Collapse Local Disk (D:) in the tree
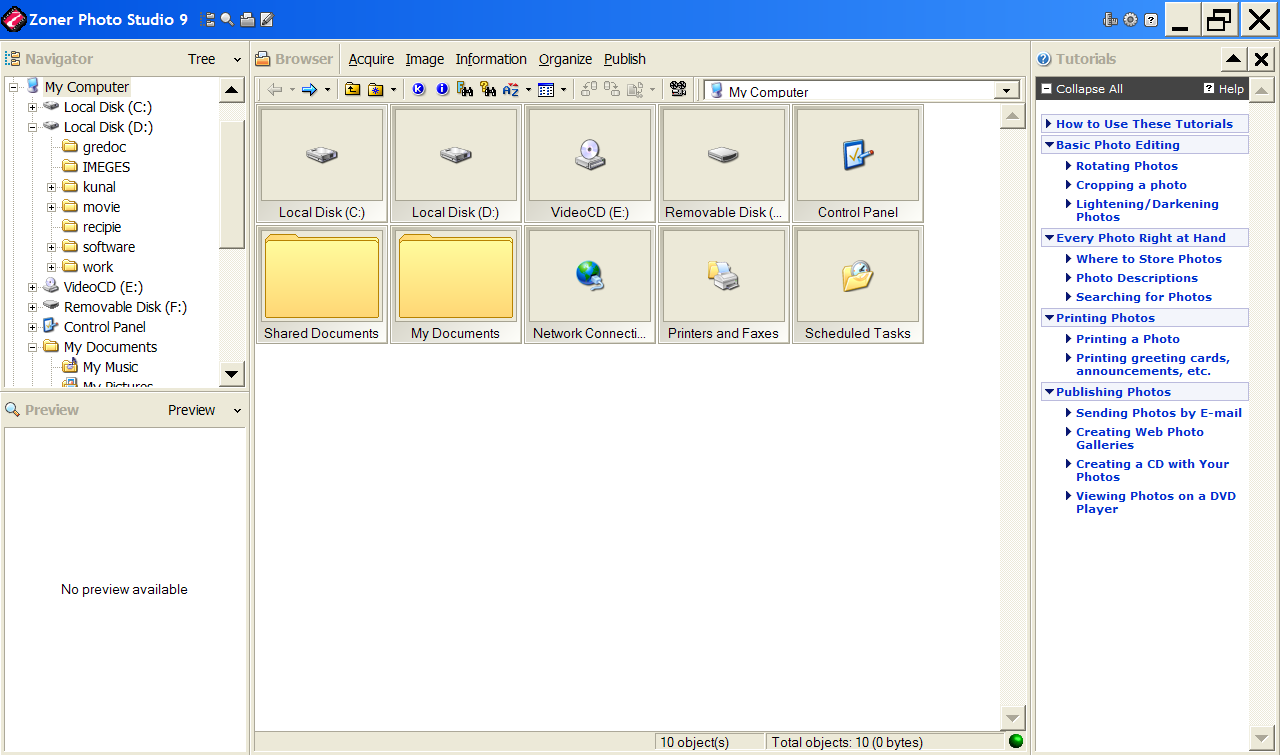This screenshot has height=755, width=1280. tap(32, 127)
